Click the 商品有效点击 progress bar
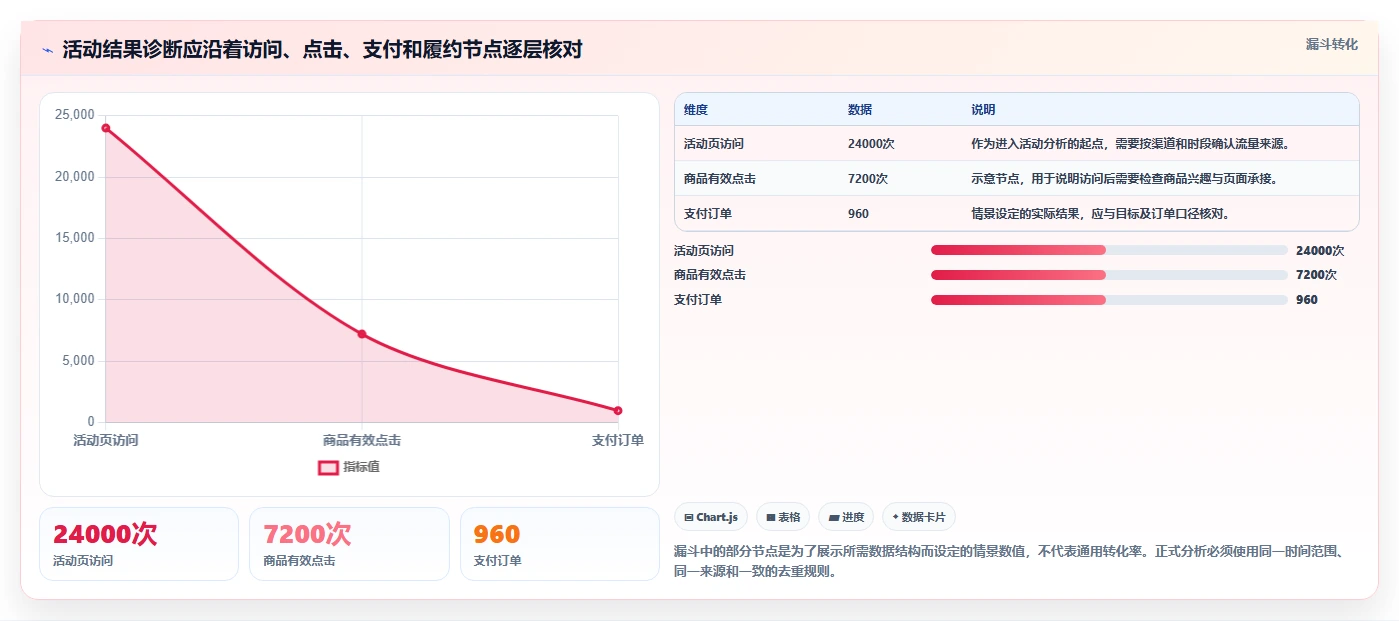This screenshot has height=621, width=1399. pyautogui.click(x=1109, y=275)
